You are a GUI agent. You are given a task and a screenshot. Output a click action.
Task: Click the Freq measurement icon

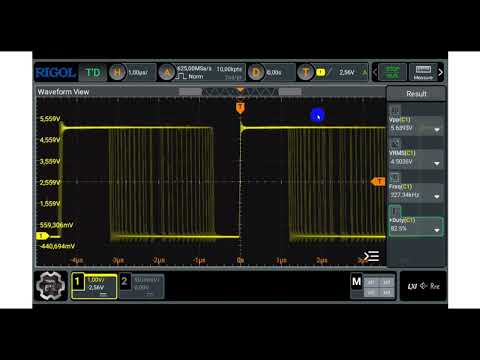pos(395,177)
